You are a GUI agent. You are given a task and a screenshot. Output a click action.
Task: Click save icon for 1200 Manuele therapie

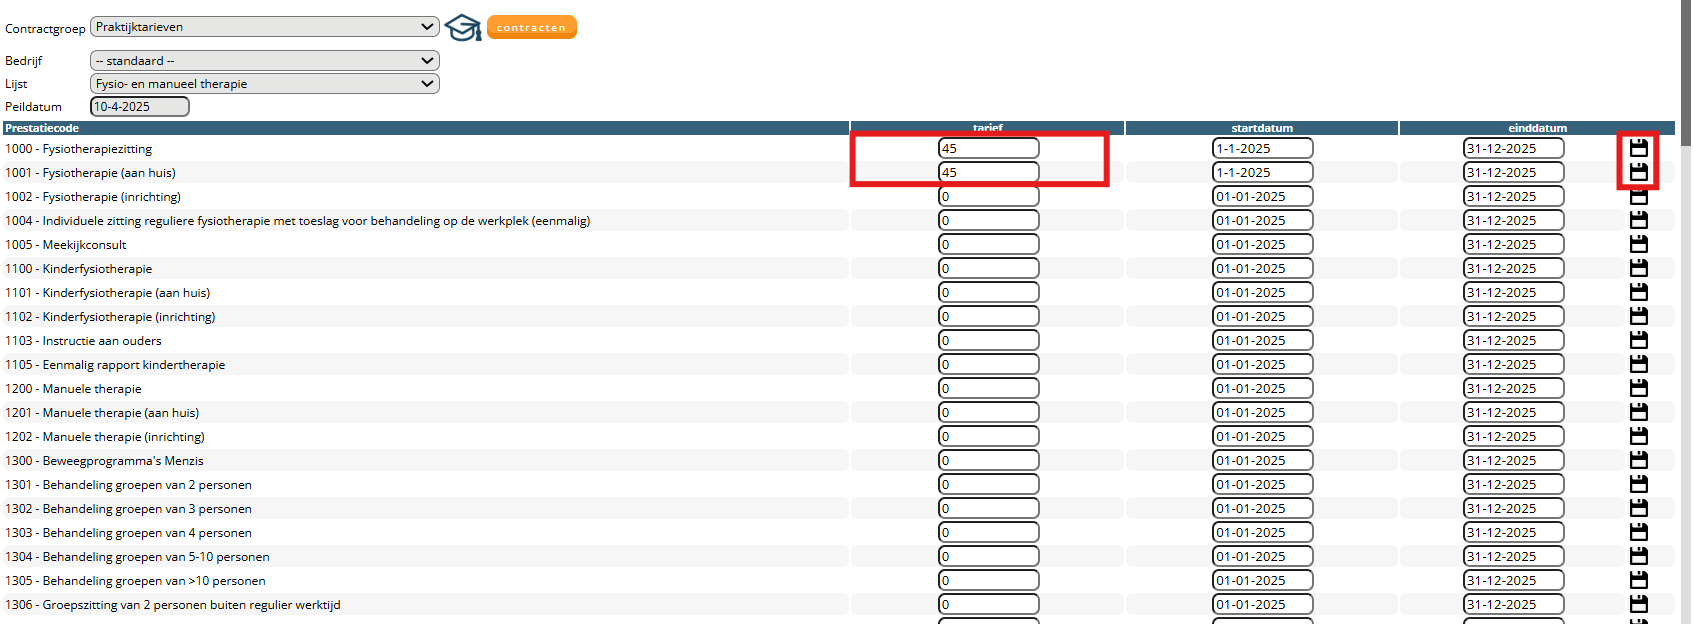click(x=1638, y=388)
